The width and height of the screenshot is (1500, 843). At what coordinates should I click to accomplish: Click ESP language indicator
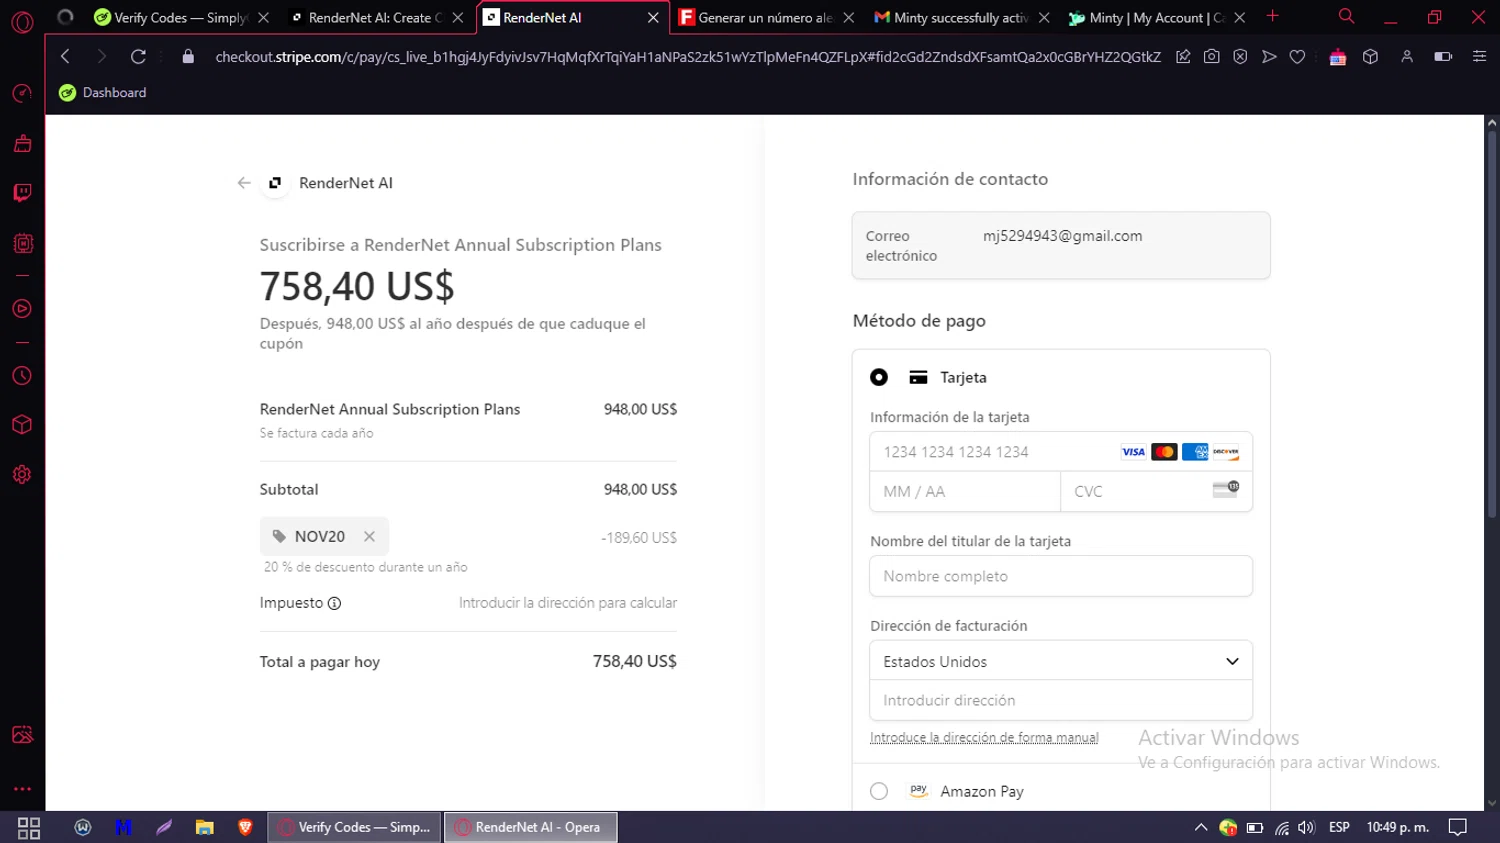[1339, 827]
